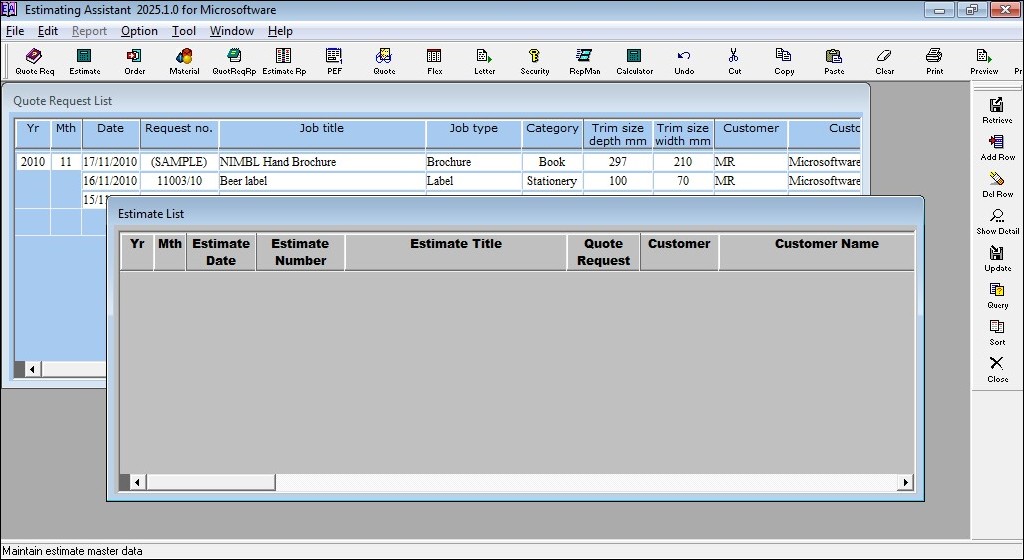
Task: Click the Sort icon in sidebar
Action: tap(997, 332)
